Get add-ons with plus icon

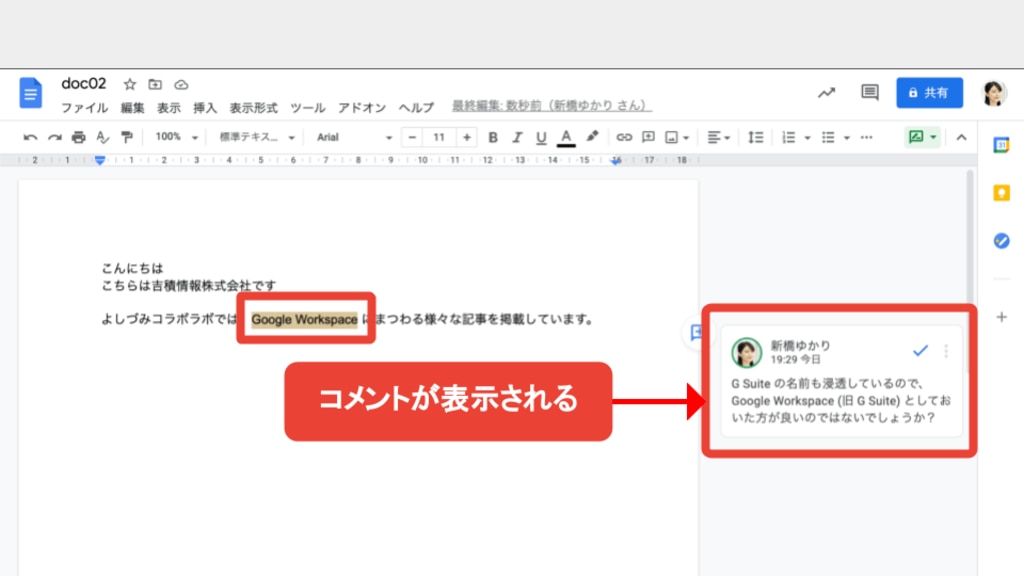click(1001, 317)
